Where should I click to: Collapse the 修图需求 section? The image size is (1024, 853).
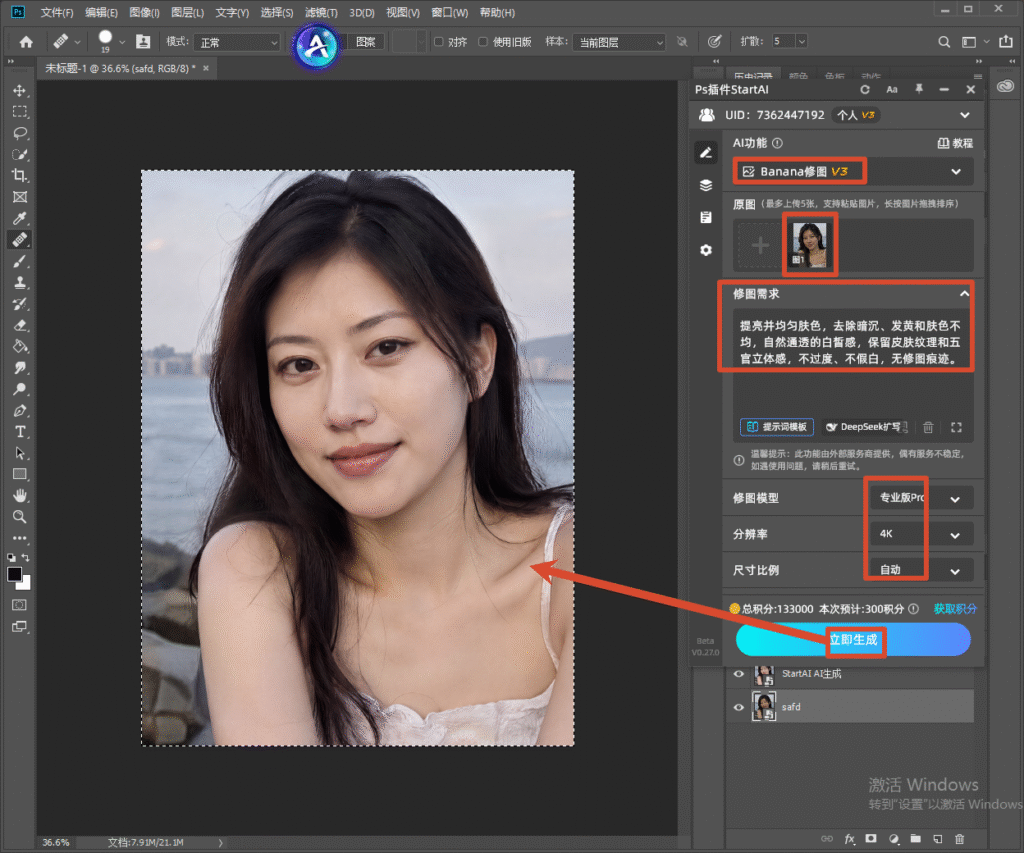(x=964, y=294)
